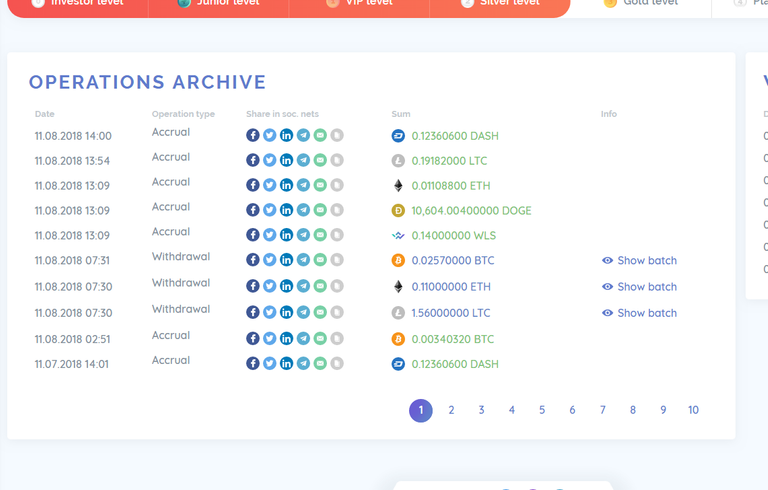Share the DOGE accrual via Telegram
Image resolution: width=768 pixels, height=490 pixels.
[x=303, y=210]
